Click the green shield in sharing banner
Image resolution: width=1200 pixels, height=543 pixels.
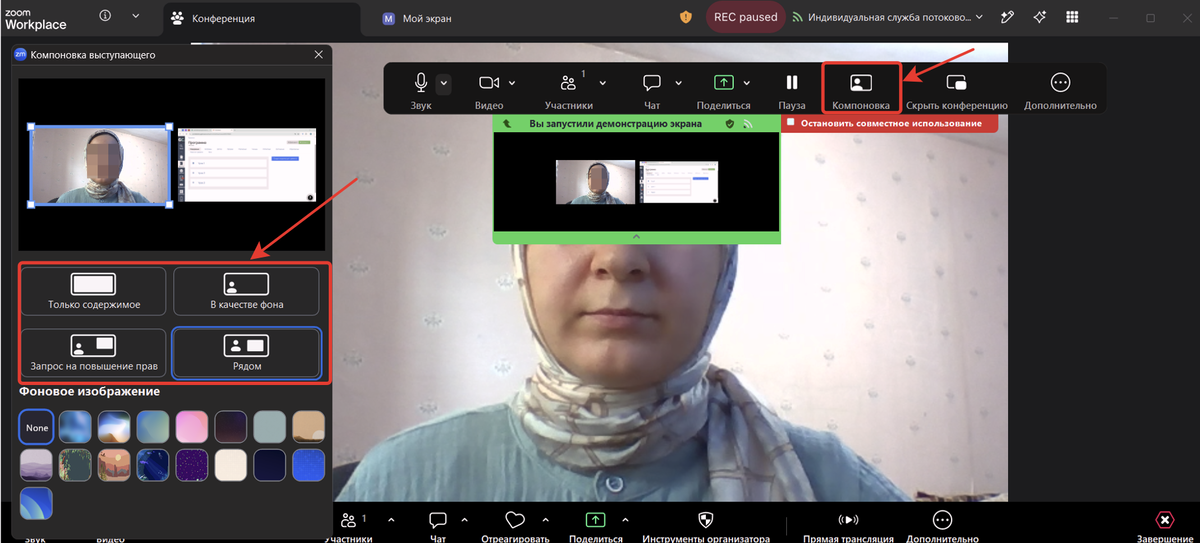729,124
